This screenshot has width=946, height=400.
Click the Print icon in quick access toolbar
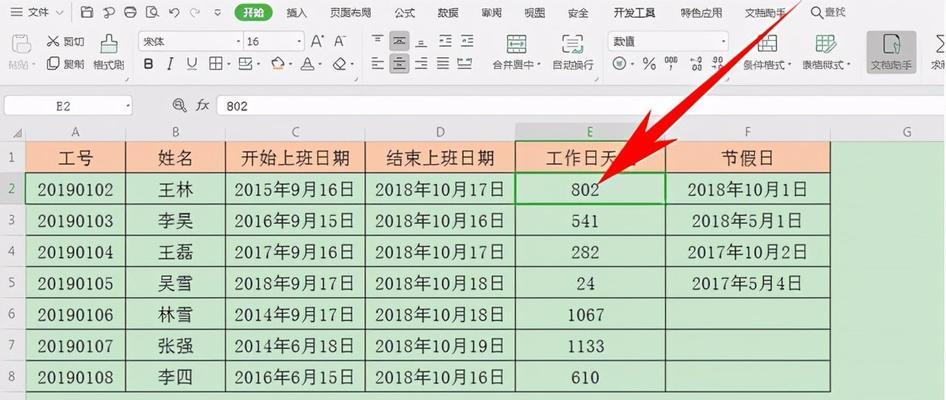click(130, 12)
